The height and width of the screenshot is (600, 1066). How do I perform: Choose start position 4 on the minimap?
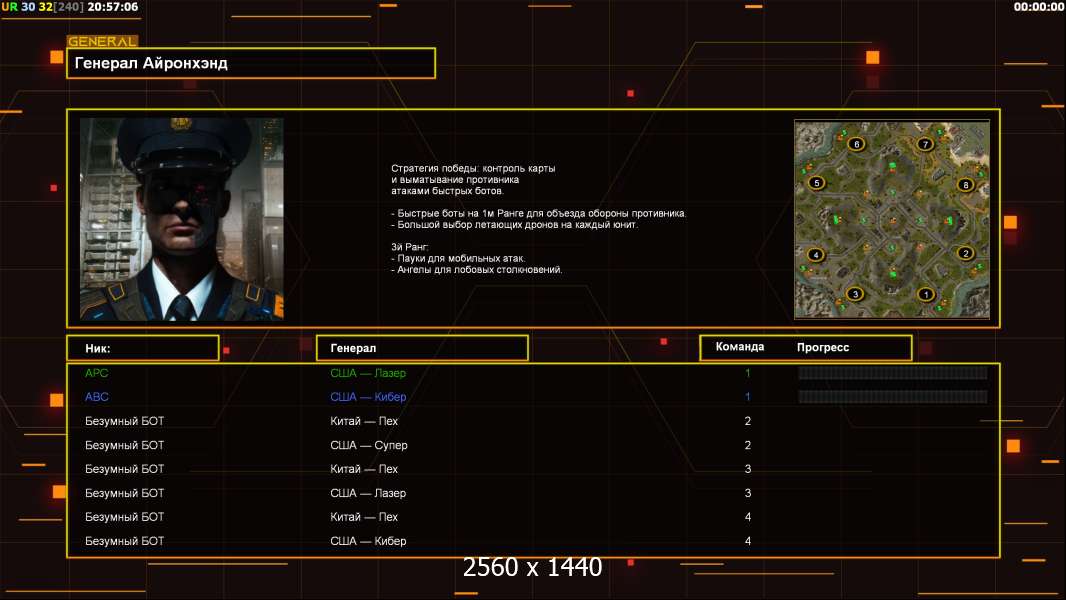[816, 255]
